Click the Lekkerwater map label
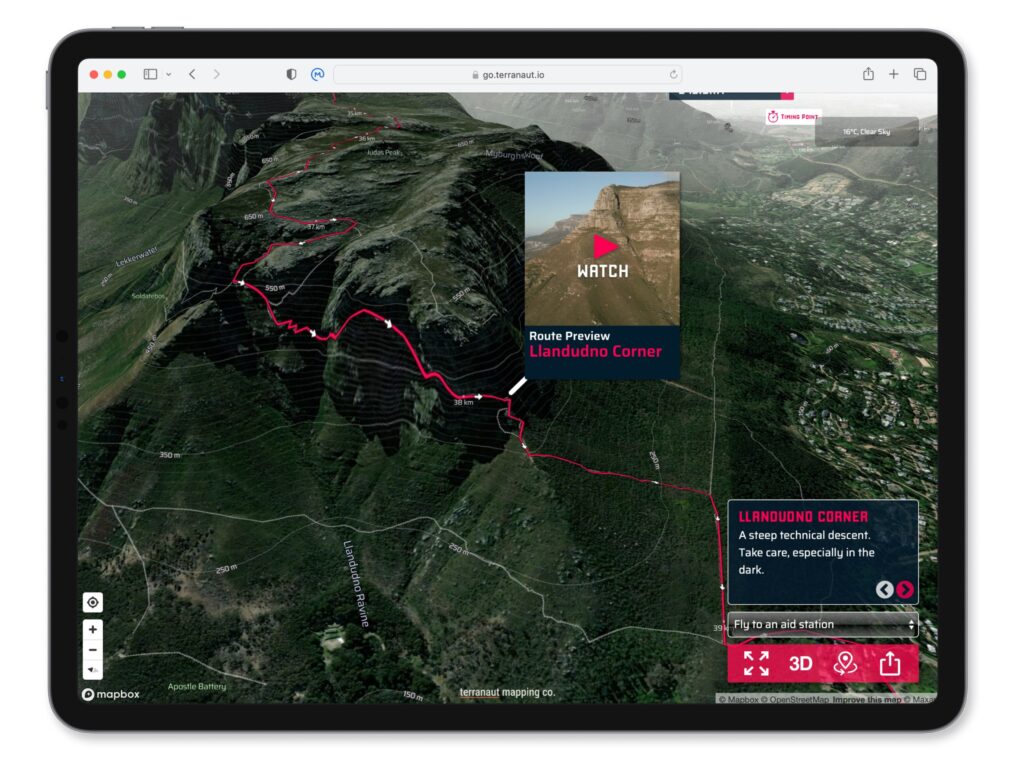This screenshot has height=774, width=1024. (136, 256)
